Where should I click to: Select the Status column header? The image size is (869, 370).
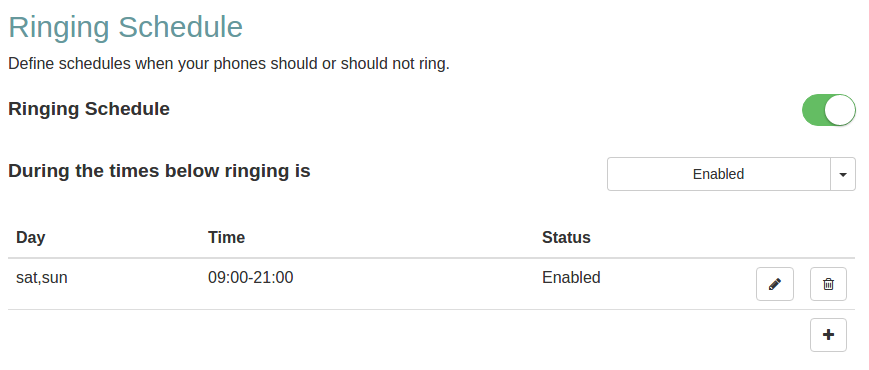click(x=566, y=237)
